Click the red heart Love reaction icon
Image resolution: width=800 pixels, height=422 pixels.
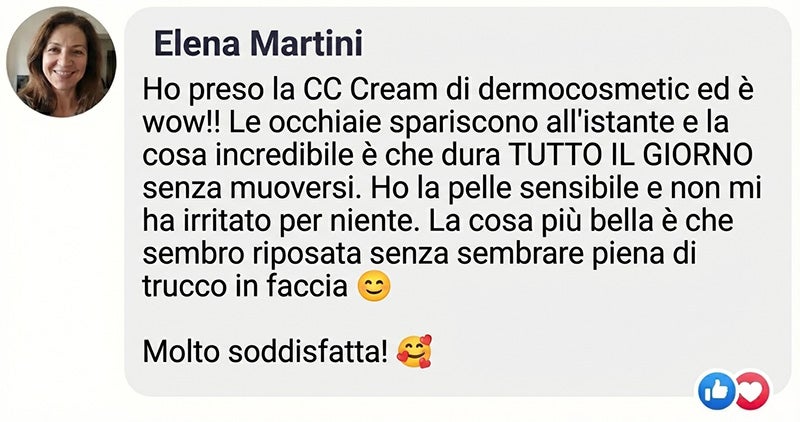click(x=752, y=392)
